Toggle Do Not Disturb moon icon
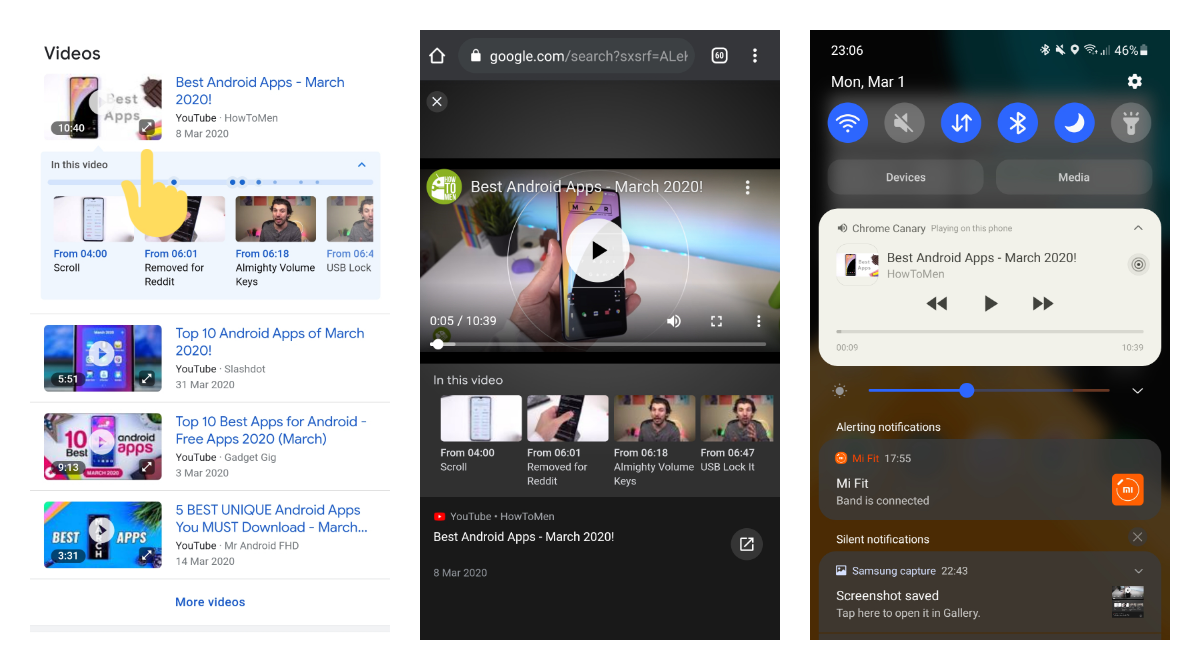Viewport: 1200px width, 670px height. (1075, 123)
